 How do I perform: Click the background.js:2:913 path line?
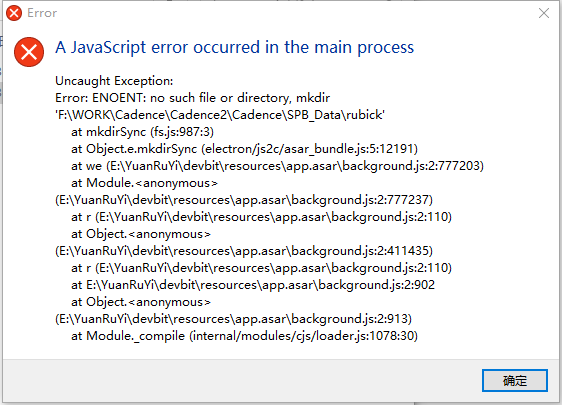coord(233,319)
